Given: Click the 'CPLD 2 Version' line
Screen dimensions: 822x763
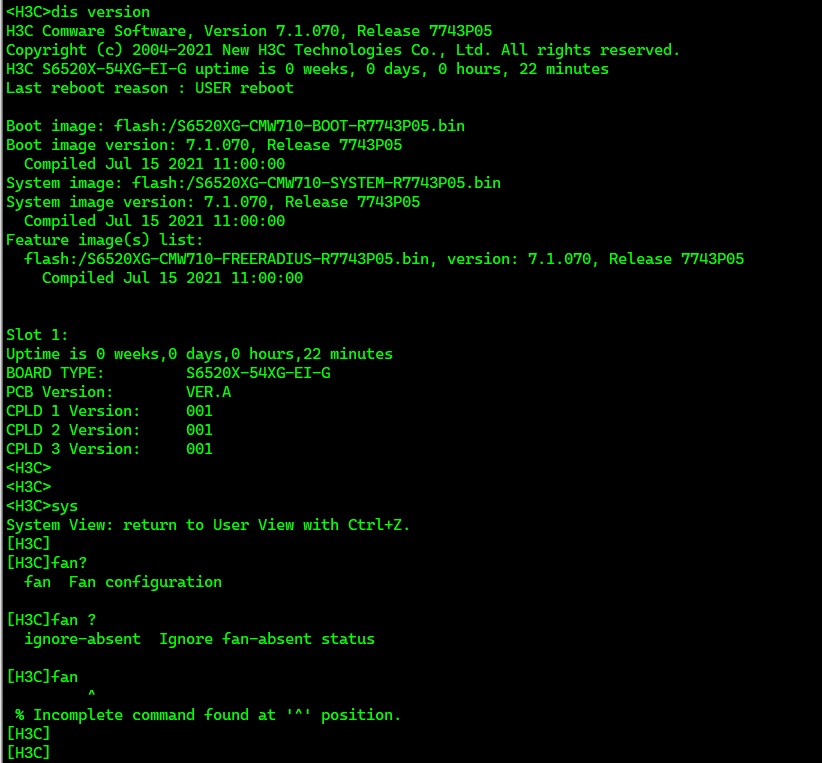Looking at the screenshot, I should point(108,430).
